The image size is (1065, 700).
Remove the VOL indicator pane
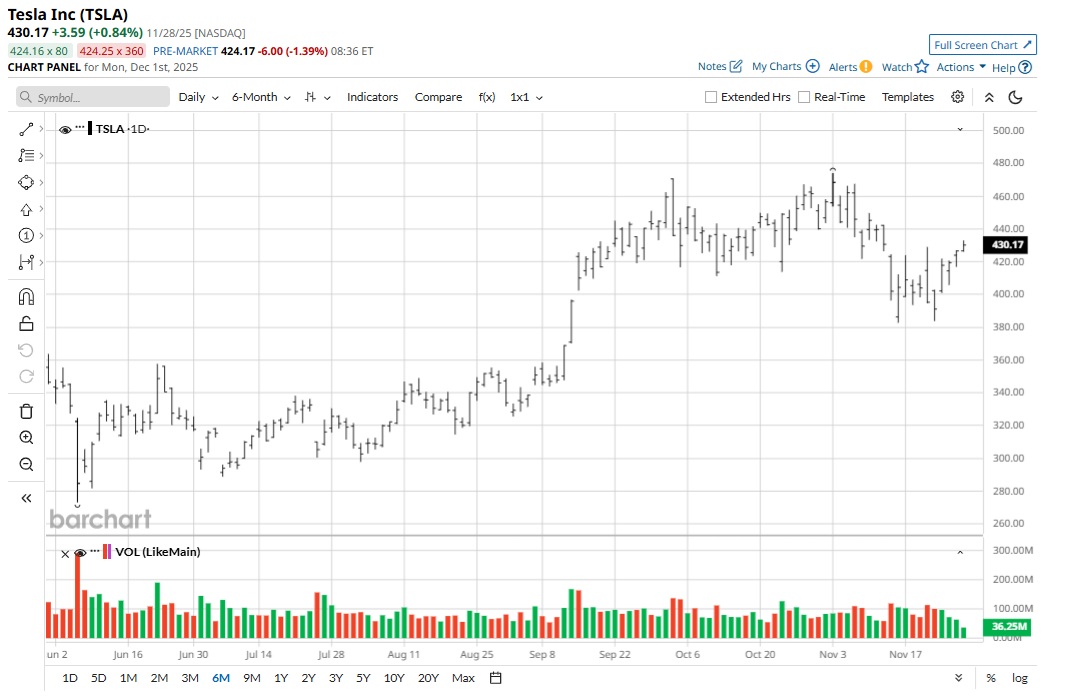click(65, 554)
